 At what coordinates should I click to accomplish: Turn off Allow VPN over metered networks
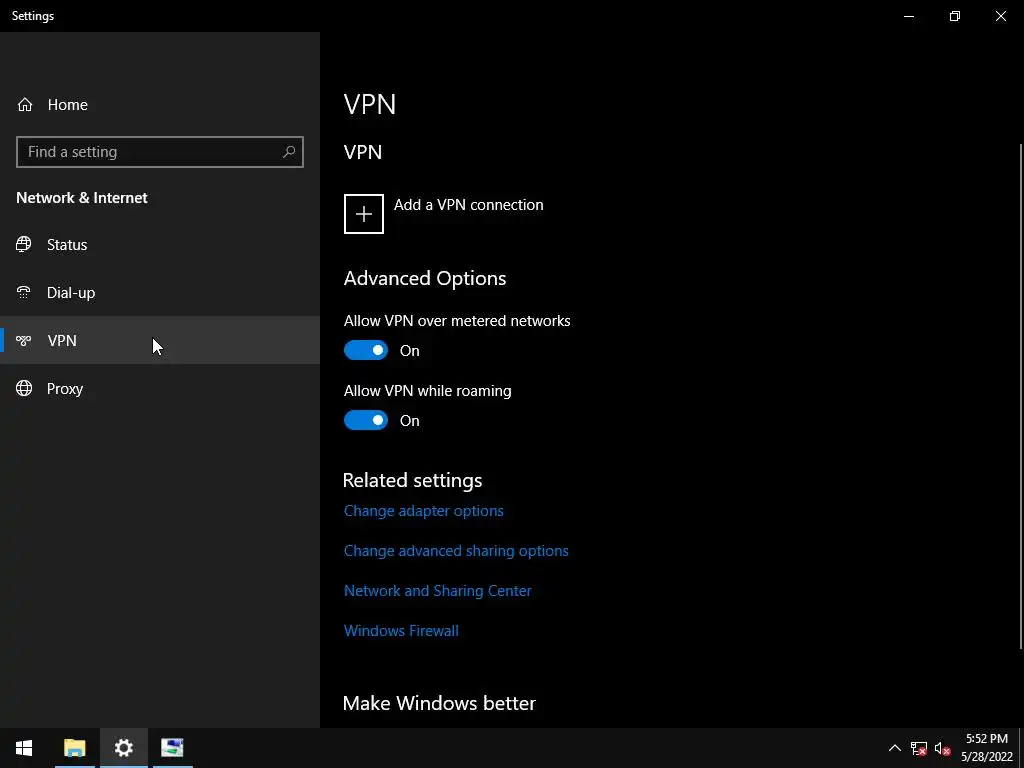tap(366, 351)
